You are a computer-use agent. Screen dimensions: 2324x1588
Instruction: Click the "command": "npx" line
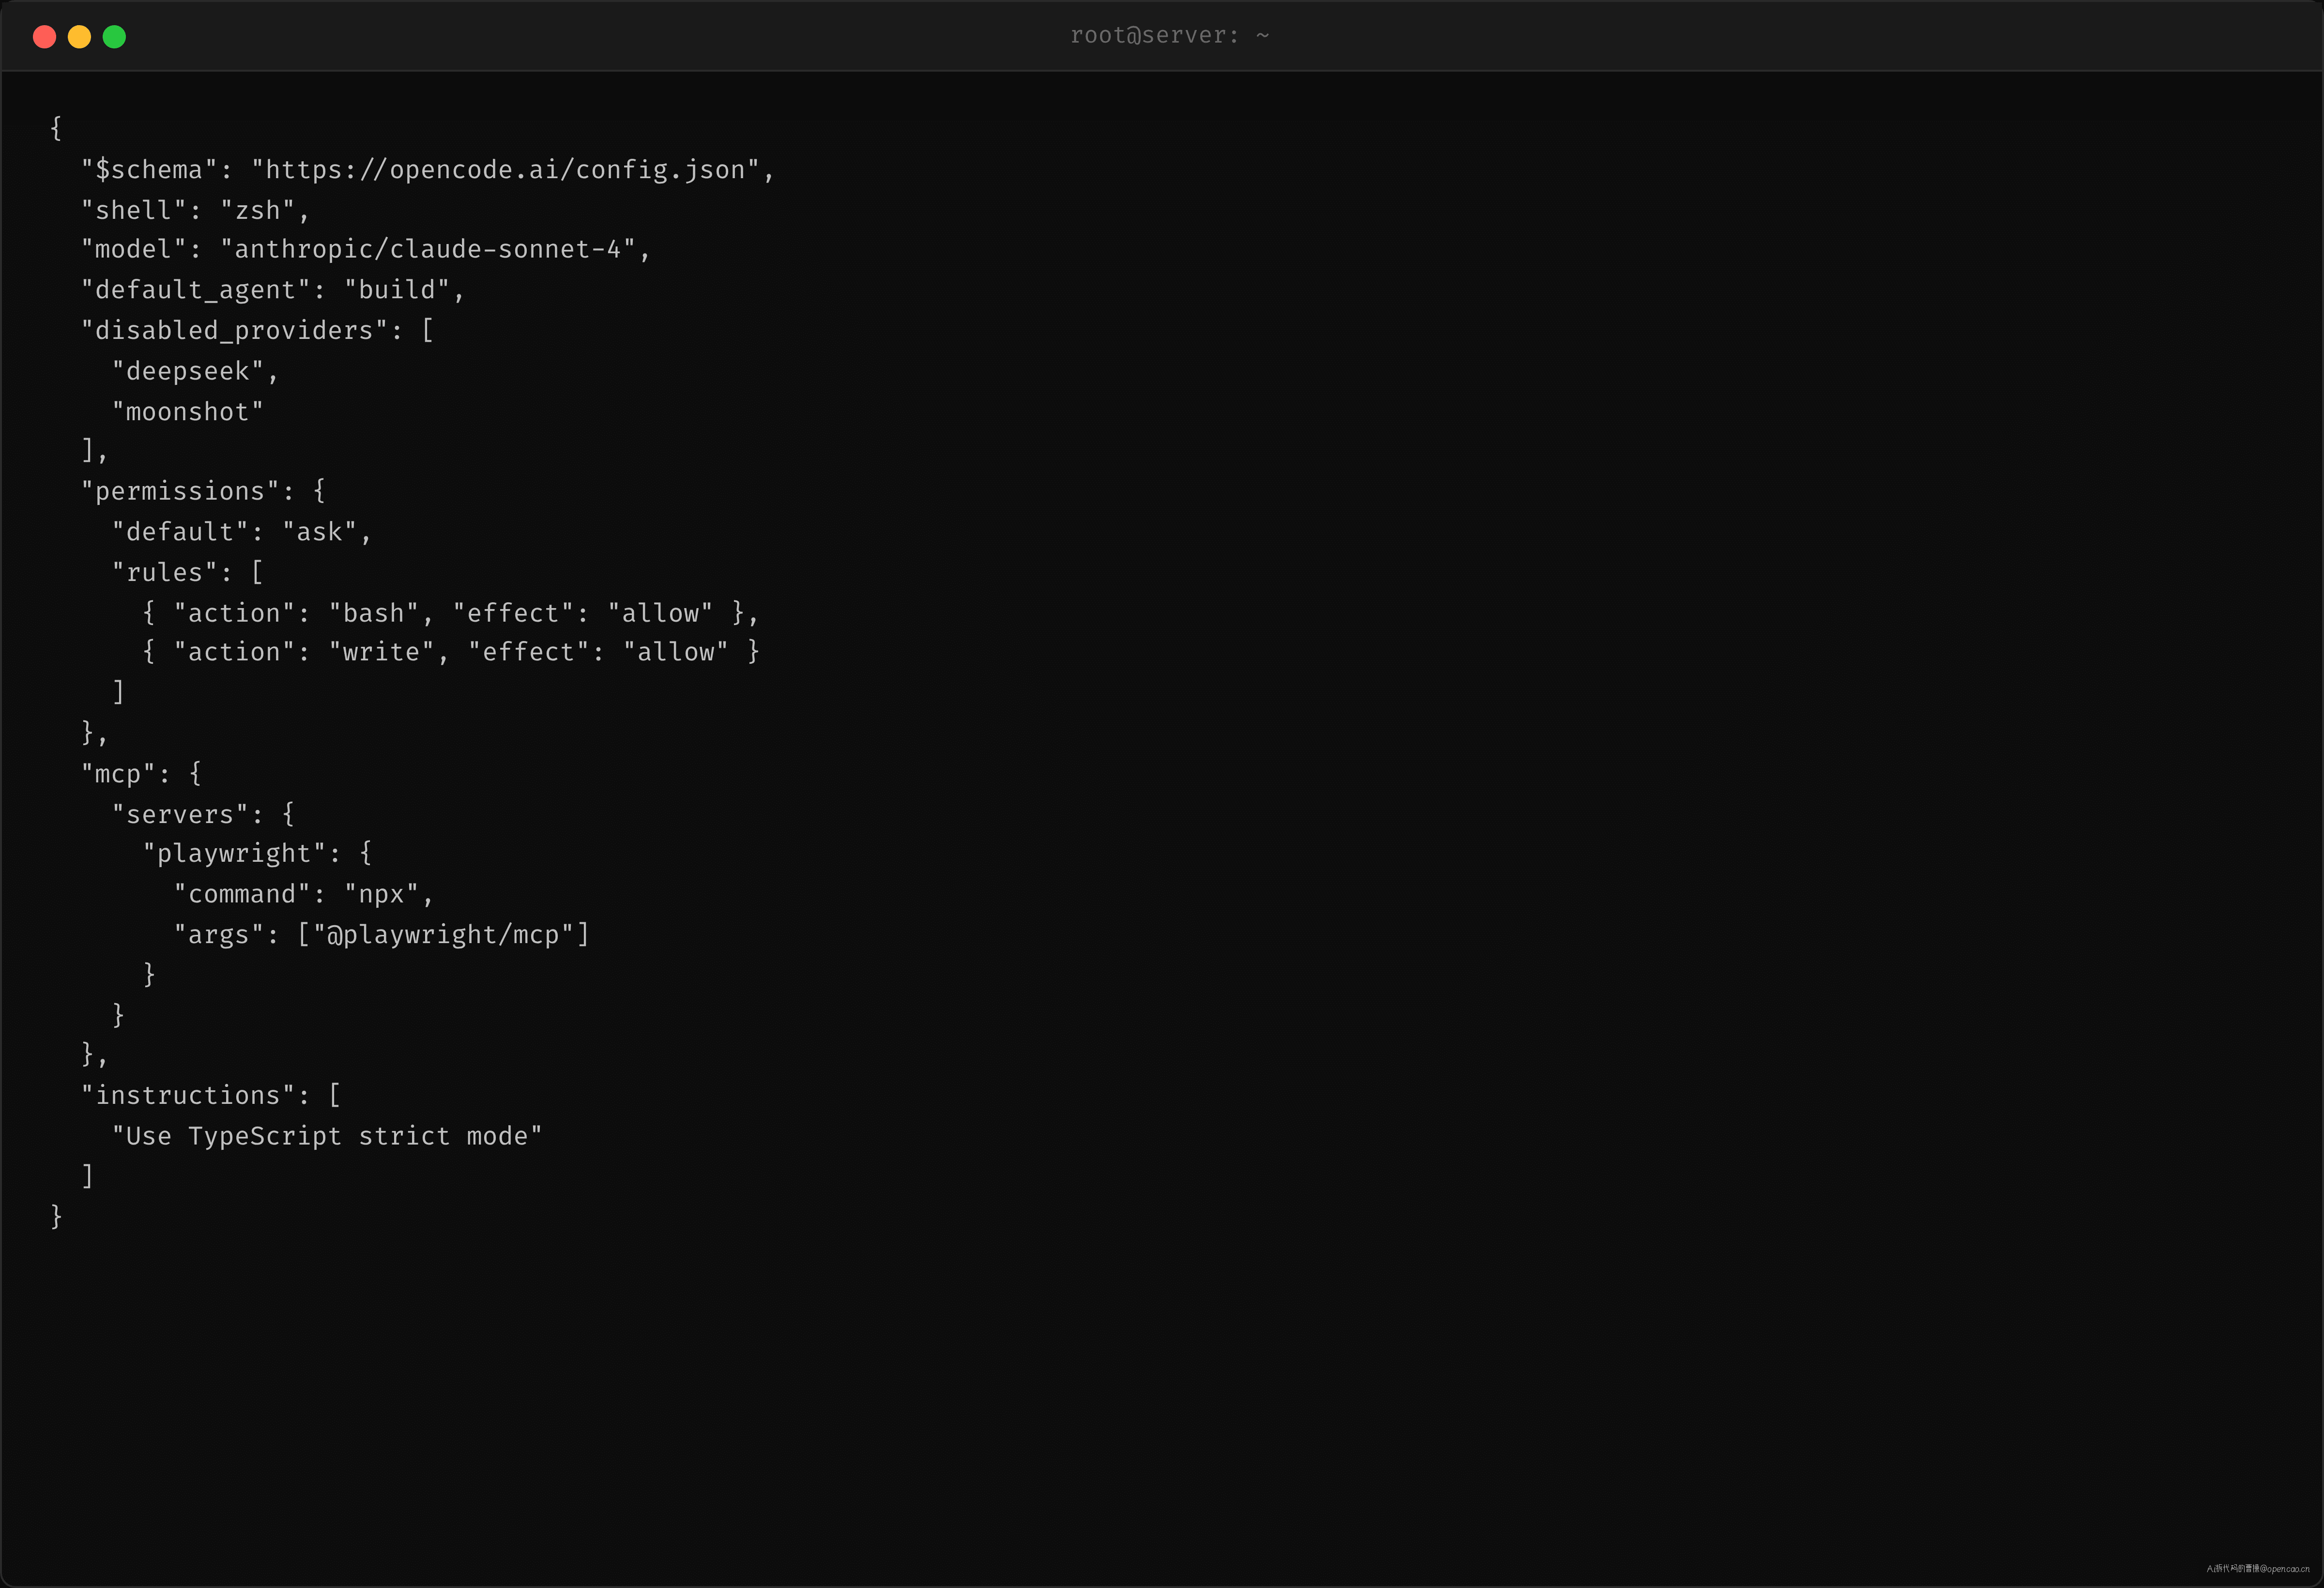coord(303,894)
